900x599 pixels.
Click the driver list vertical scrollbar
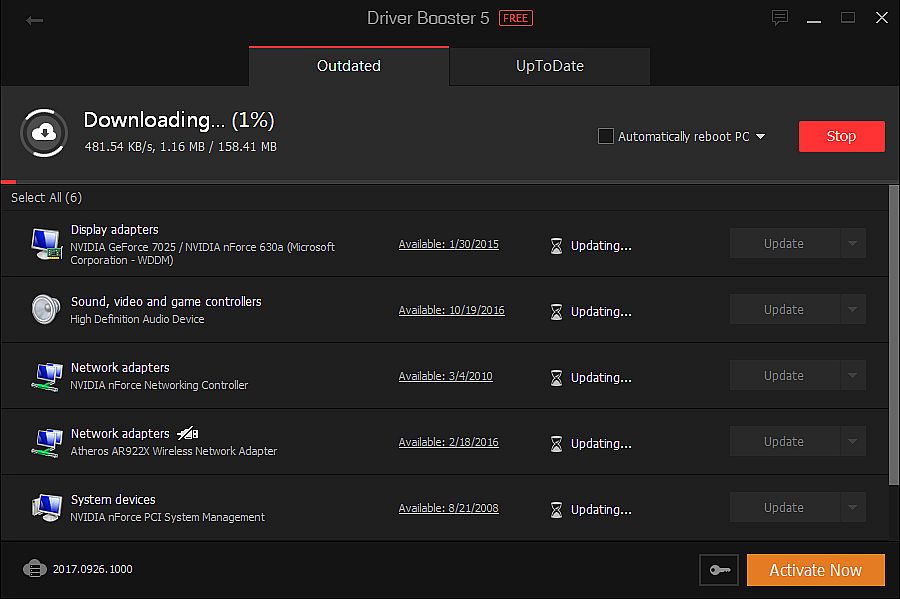click(x=894, y=334)
